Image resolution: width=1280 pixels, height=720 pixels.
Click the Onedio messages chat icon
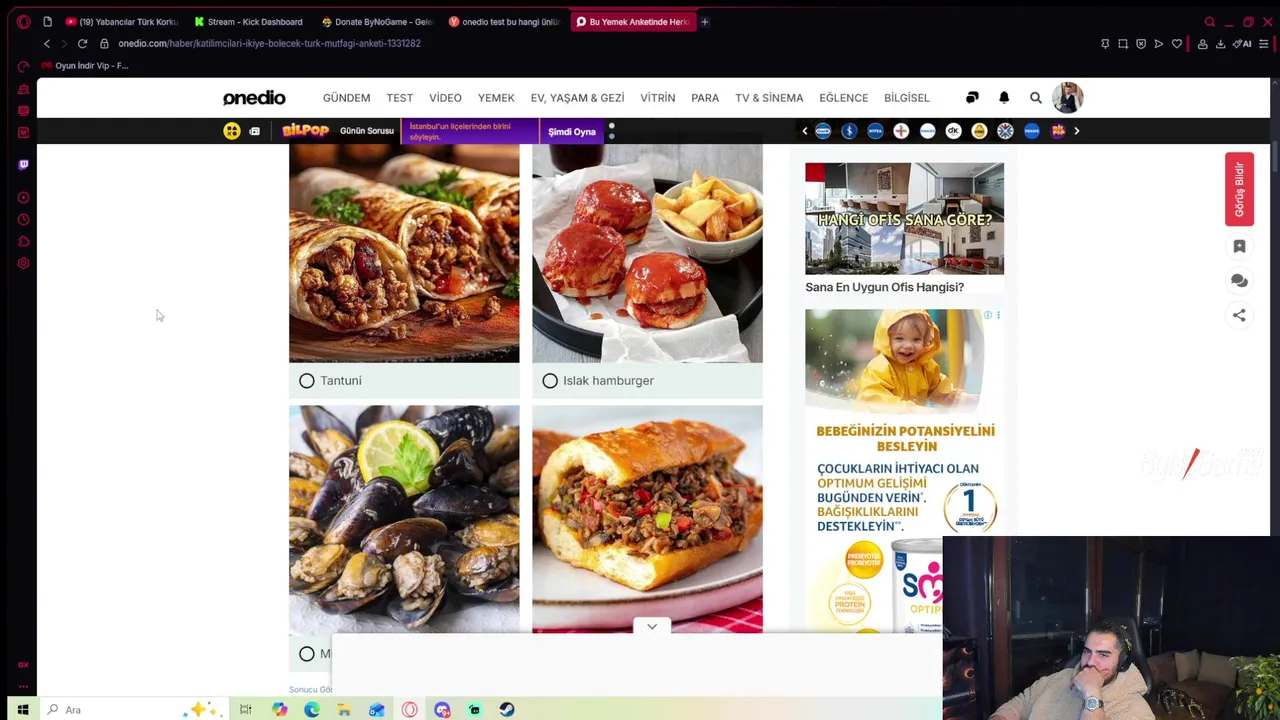pos(972,98)
